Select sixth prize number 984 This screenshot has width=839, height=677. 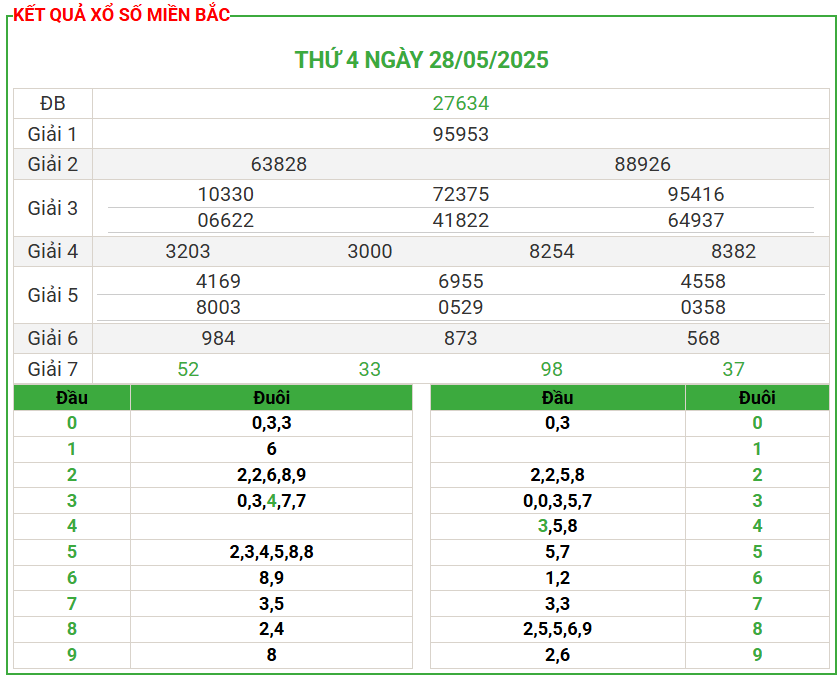pos(218,338)
